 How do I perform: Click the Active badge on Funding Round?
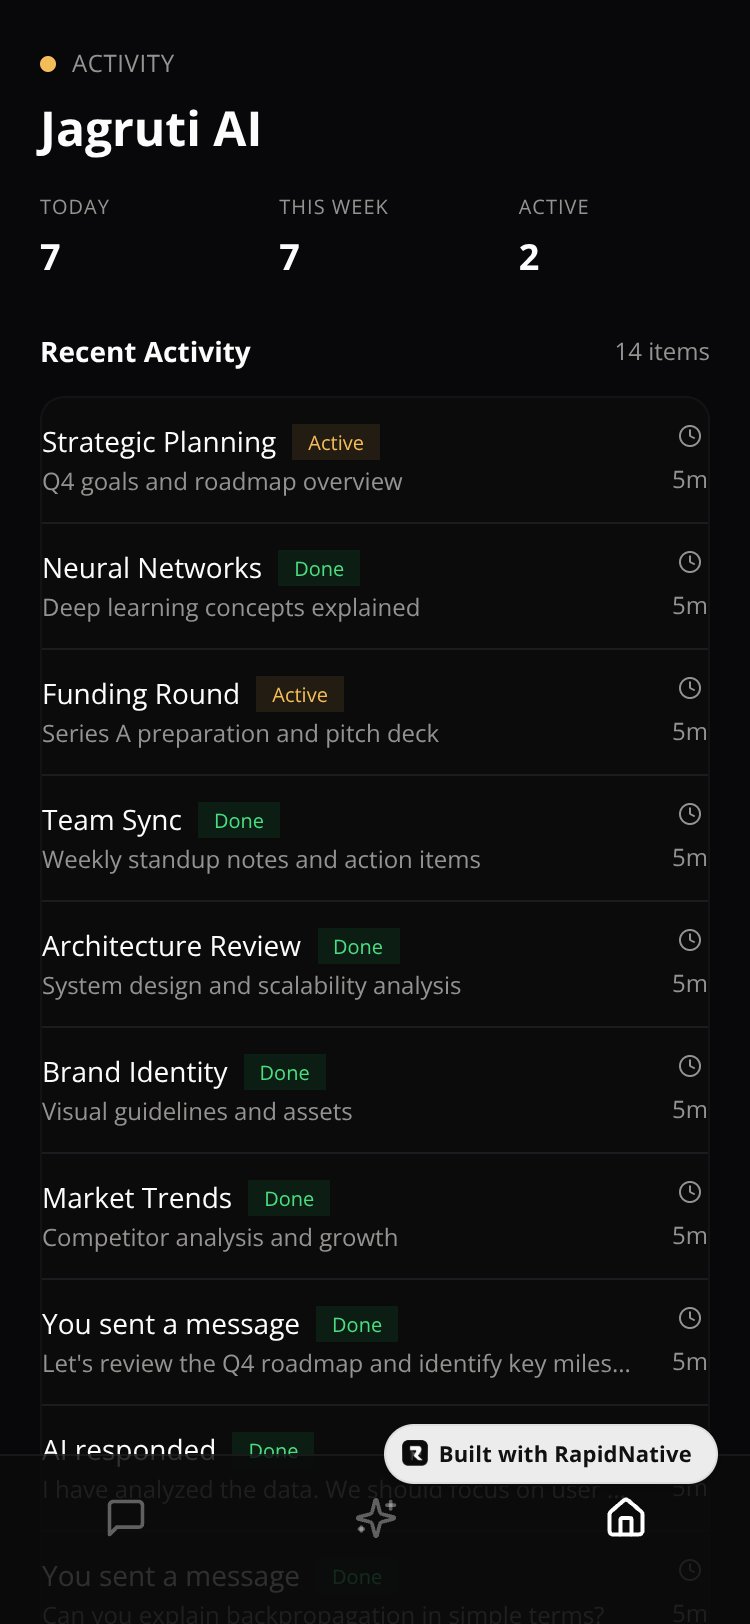click(300, 694)
